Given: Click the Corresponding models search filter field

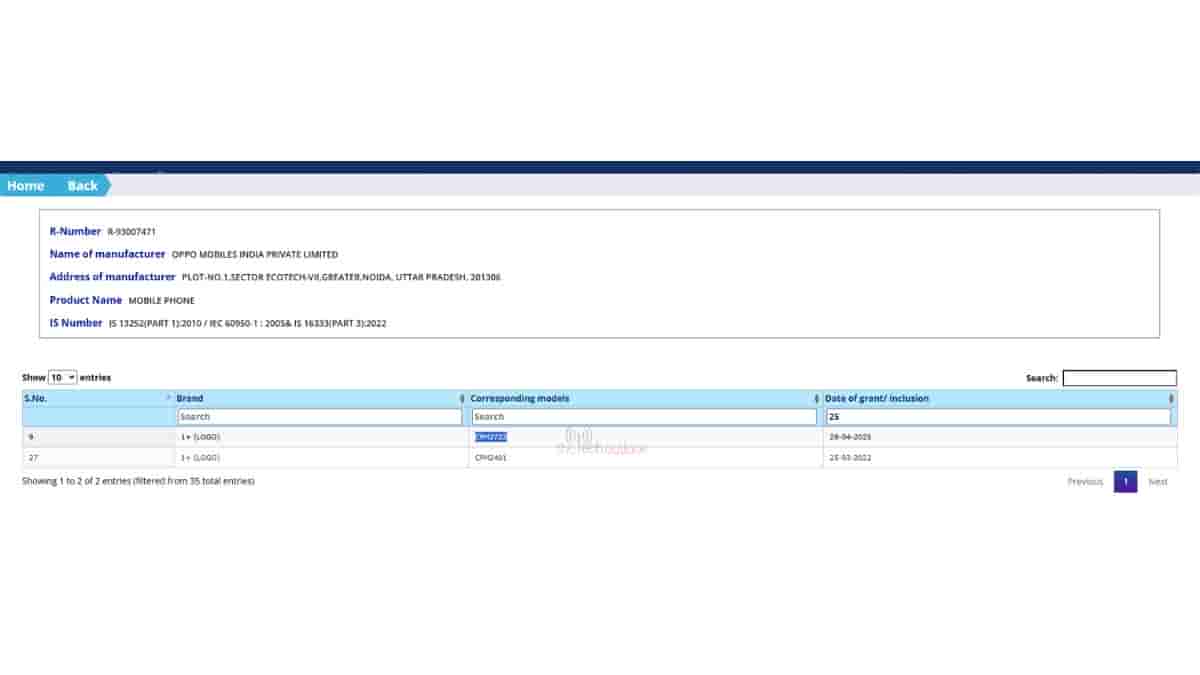Looking at the screenshot, I should click(644, 417).
